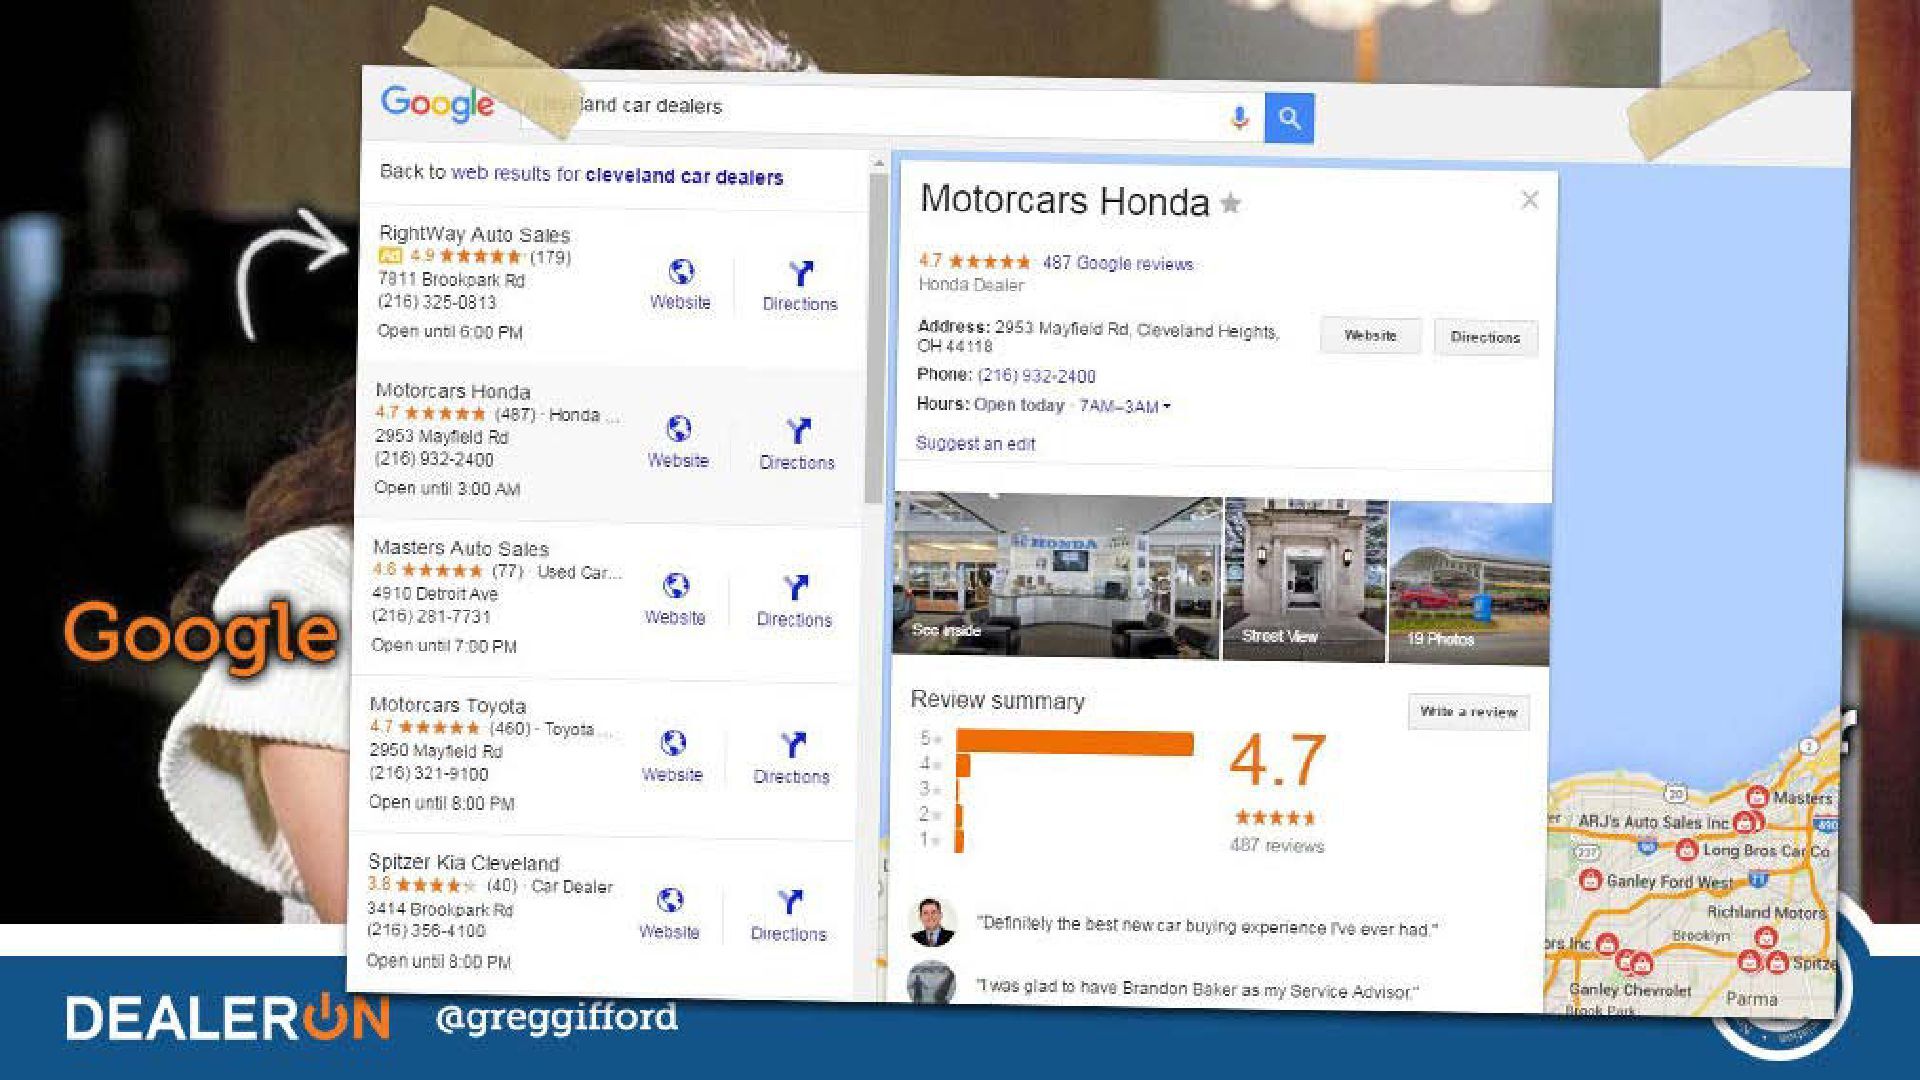1920x1080 pixels.
Task: Click Open until 3:00 AM text for Motorcars Honda
Action: coord(447,488)
